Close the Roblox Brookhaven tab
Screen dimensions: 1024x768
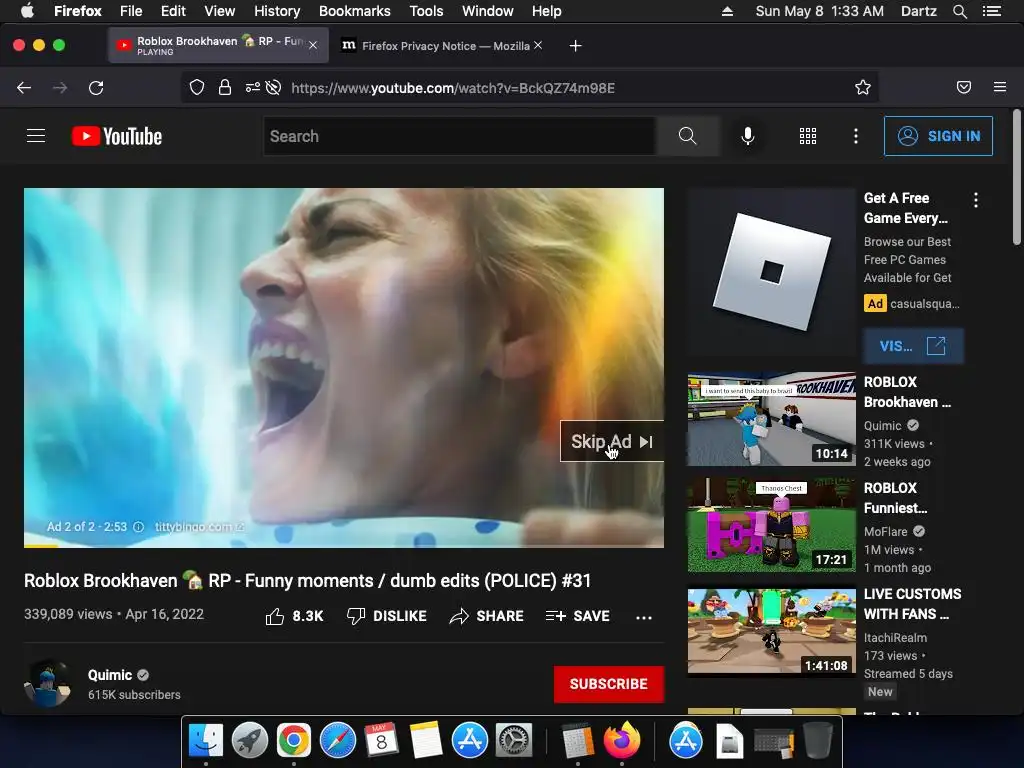point(313,45)
